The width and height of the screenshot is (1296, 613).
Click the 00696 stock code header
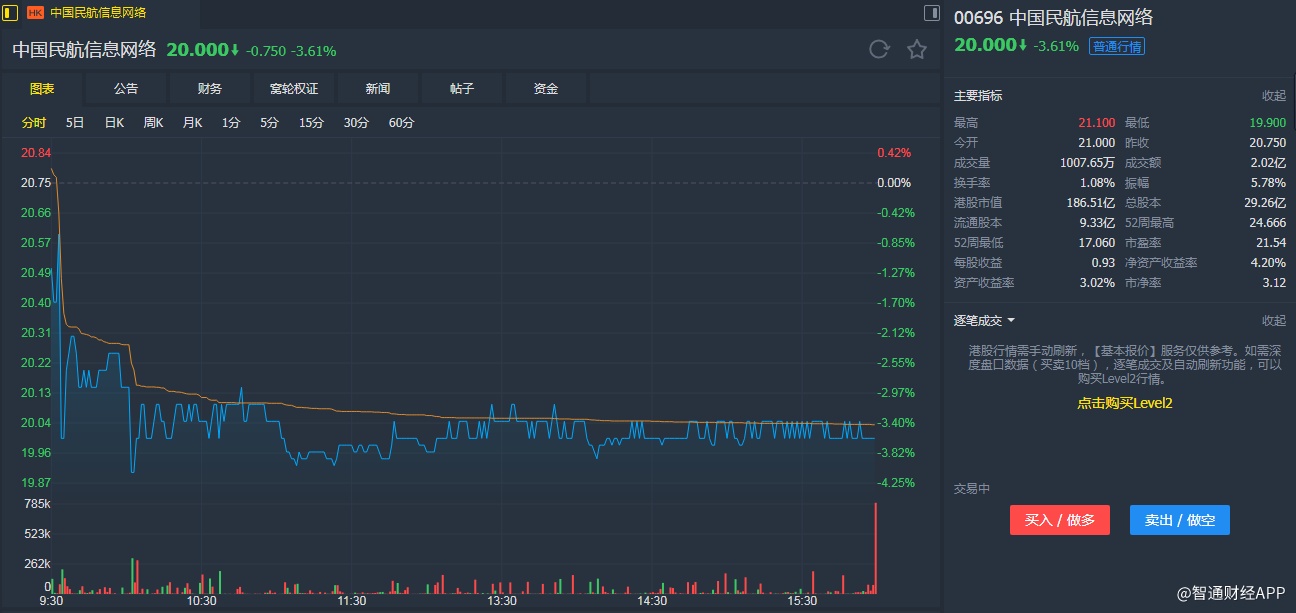click(x=978, y=17)
